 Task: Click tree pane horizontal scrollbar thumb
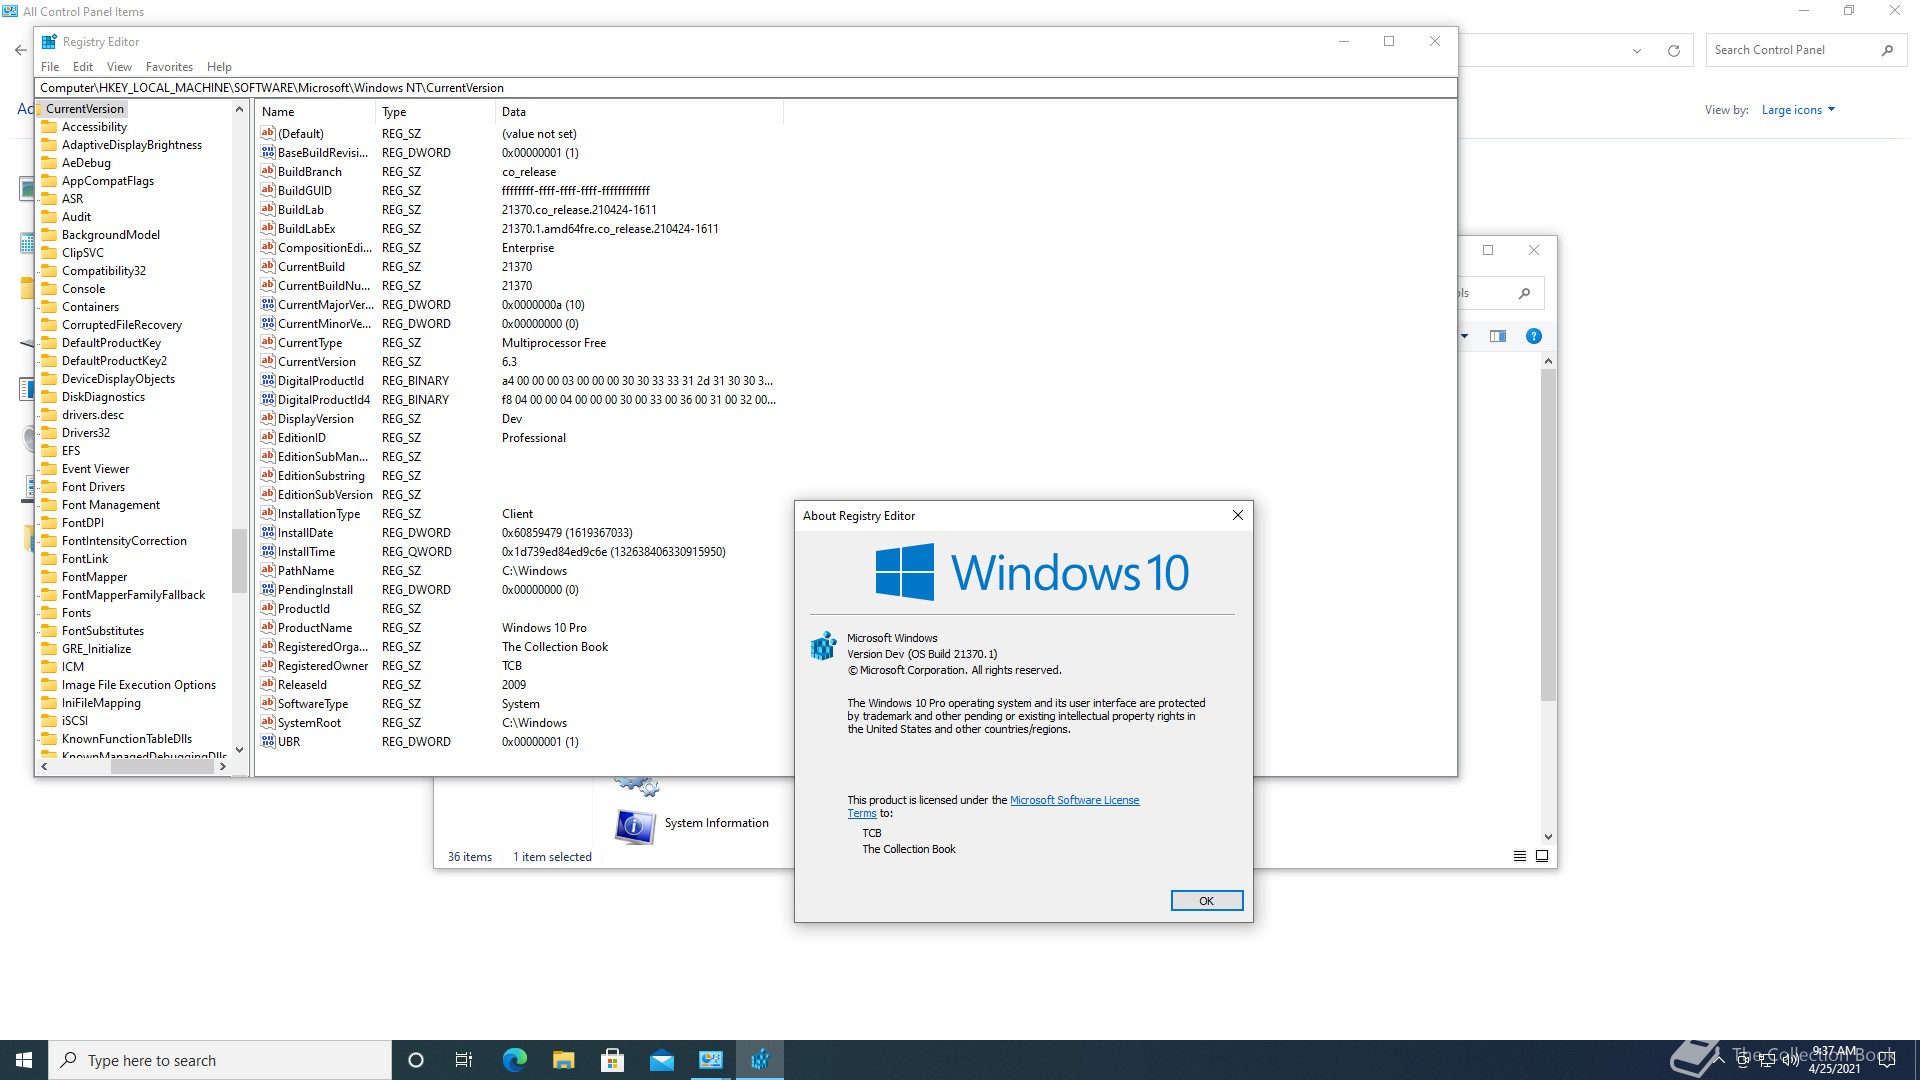(x=162, y=767)
